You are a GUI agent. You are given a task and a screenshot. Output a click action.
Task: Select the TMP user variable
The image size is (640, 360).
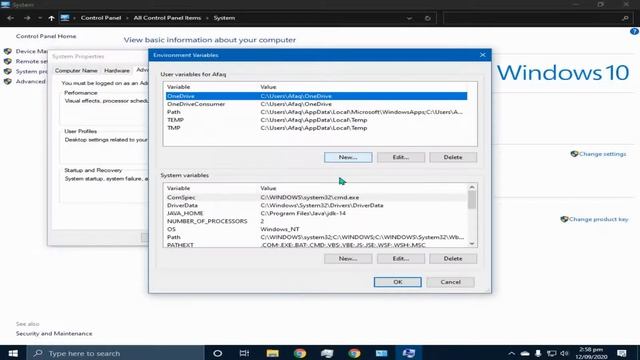(316, 128)
